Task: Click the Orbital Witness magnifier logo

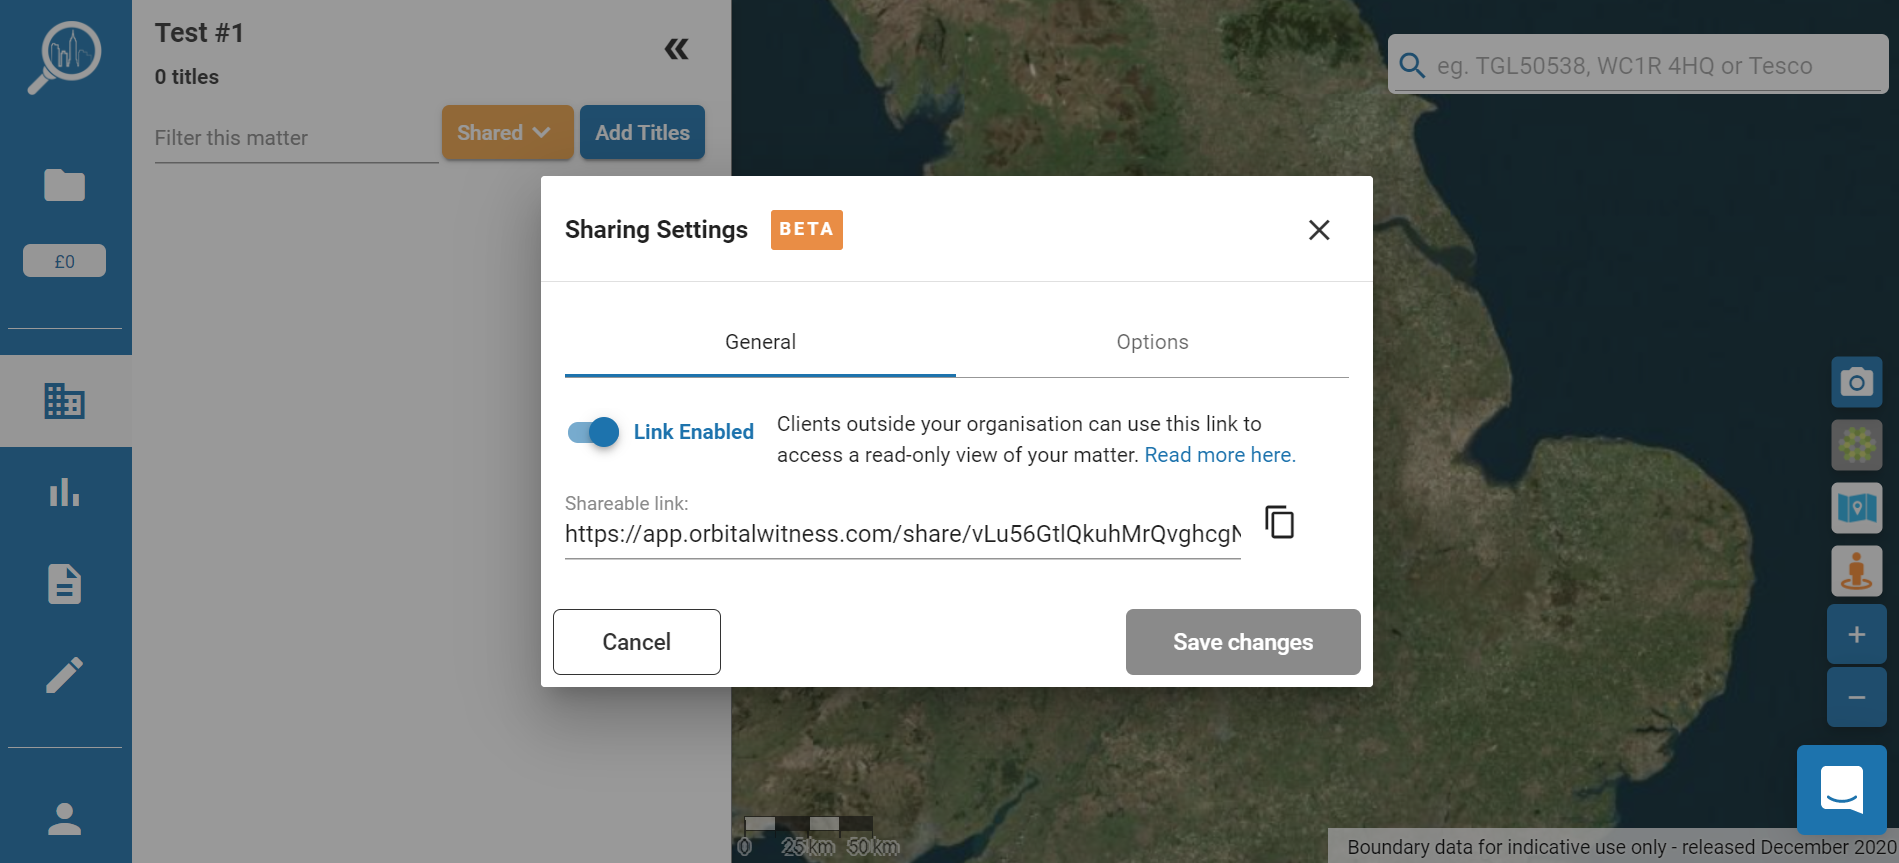Action: (65, 57)
